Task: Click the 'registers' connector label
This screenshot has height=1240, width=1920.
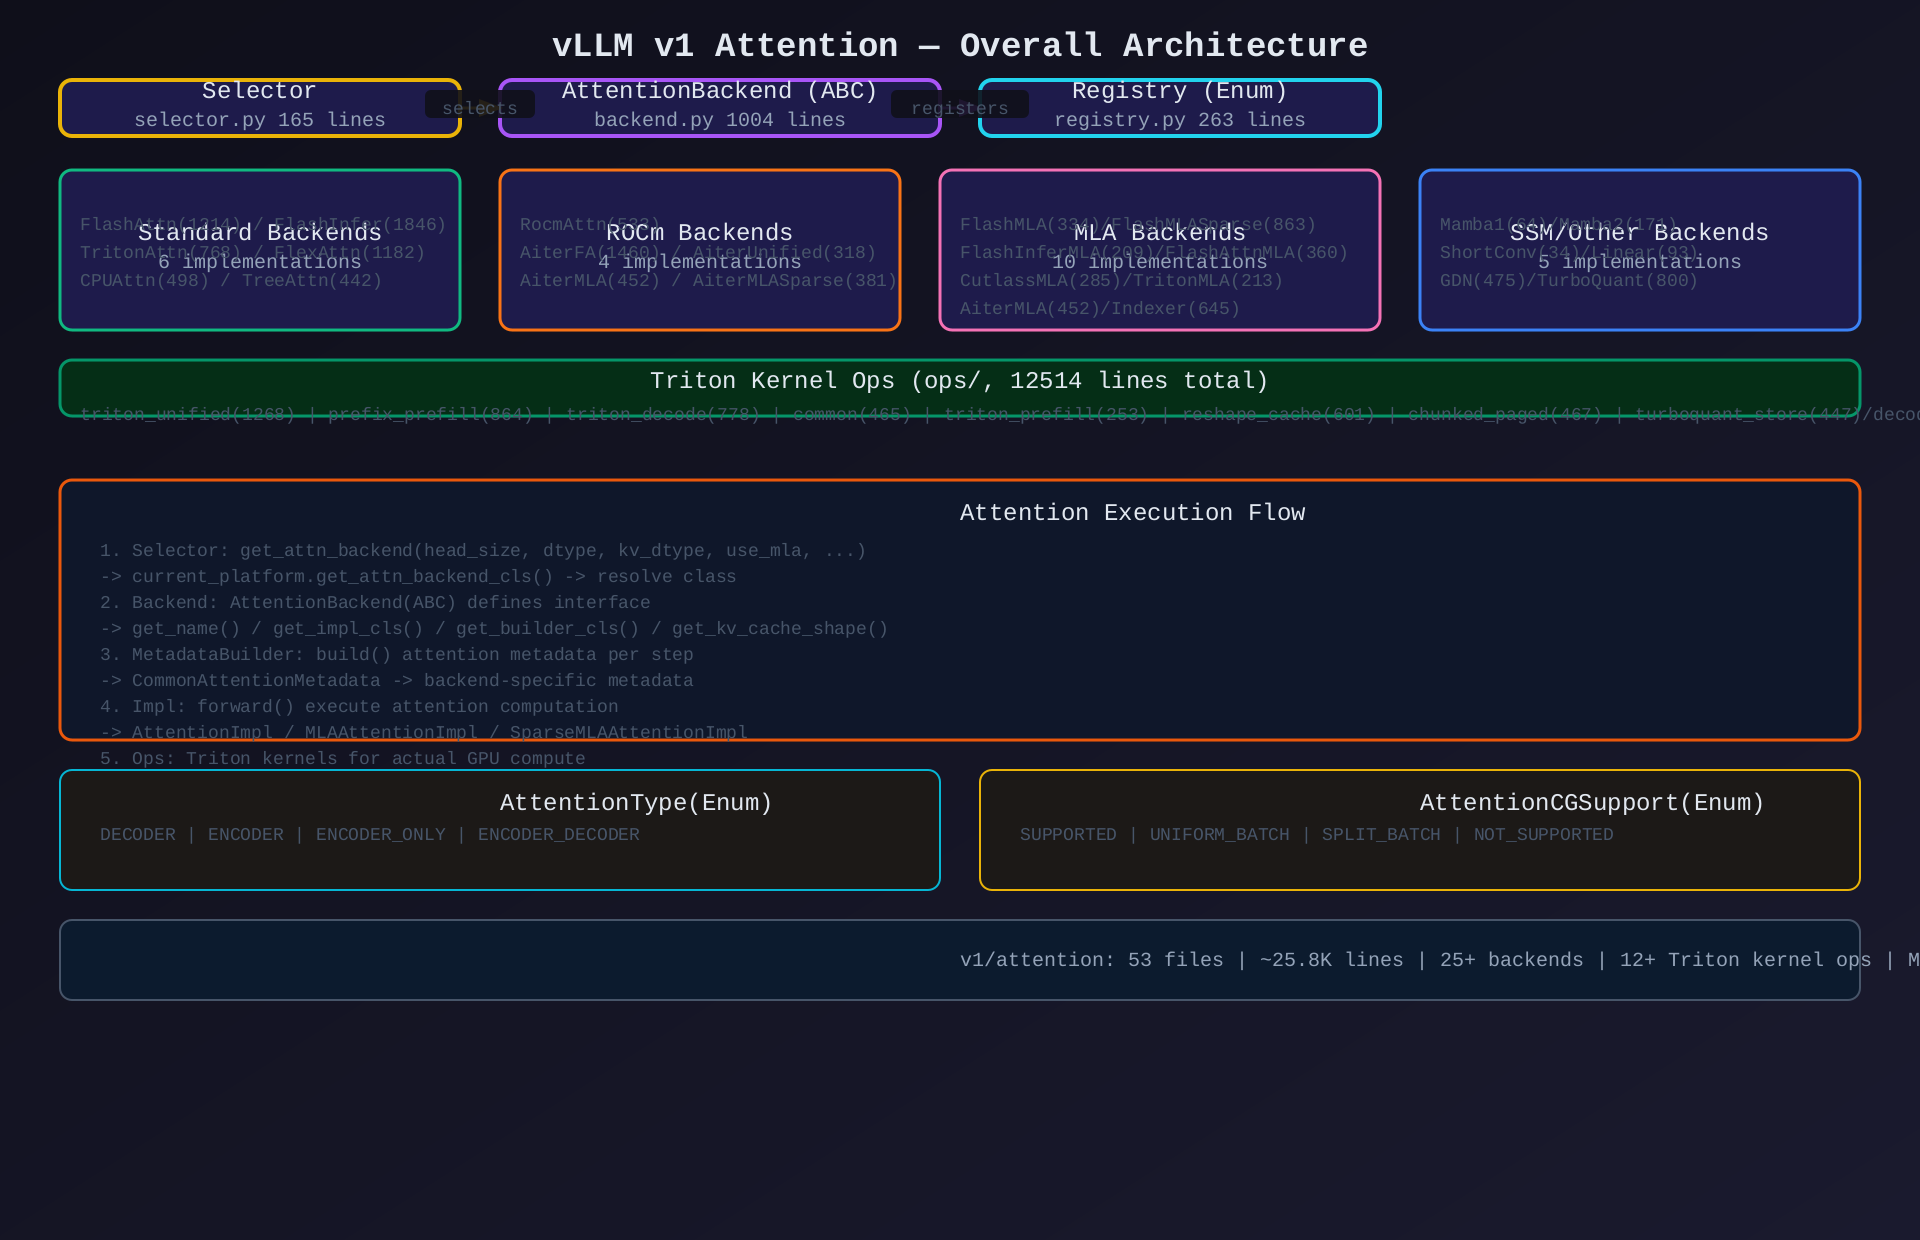Action: (959, 108)
